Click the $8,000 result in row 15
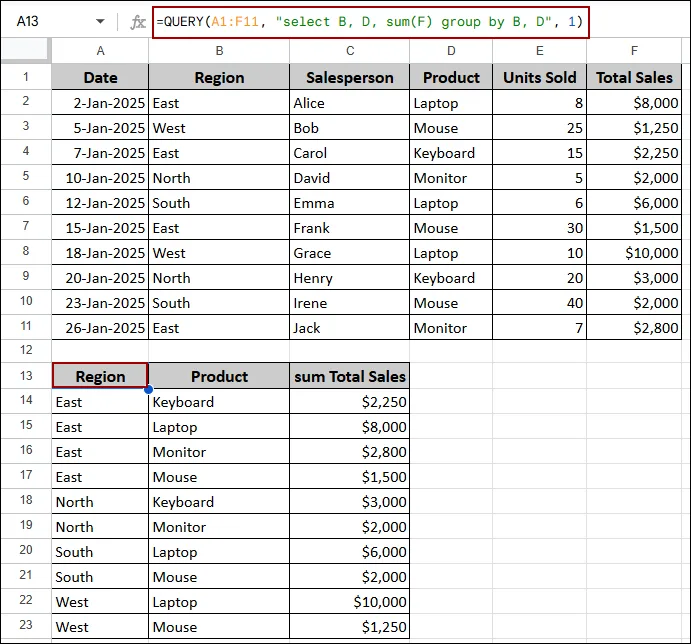Viewport: 691px width, 644px height. pos(350,427)
